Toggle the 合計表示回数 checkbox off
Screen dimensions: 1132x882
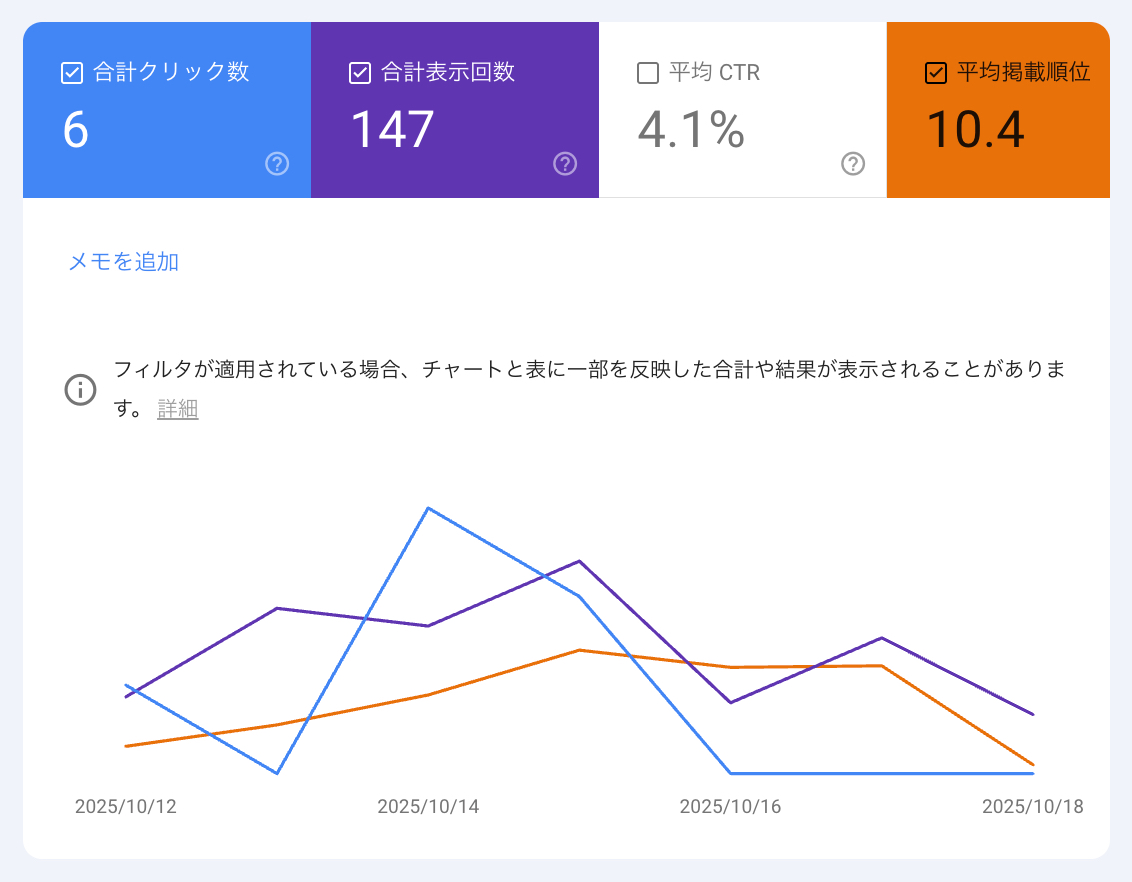pos(360,73)
